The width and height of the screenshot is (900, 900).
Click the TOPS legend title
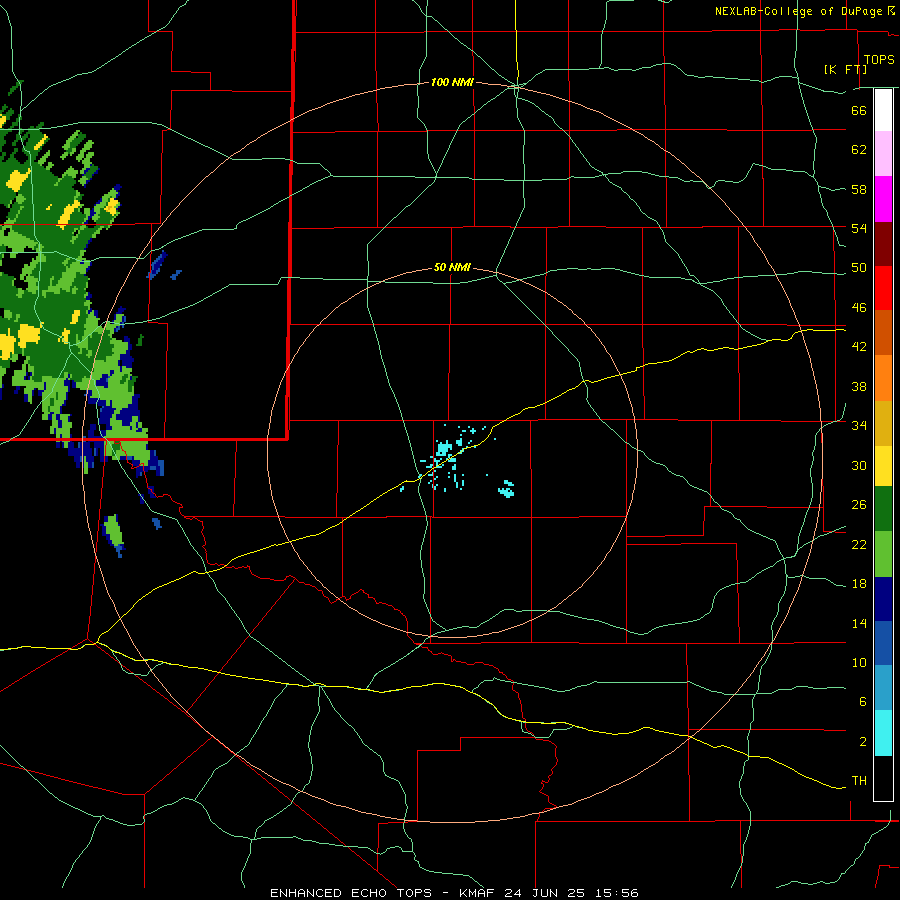tap(879, 59)
